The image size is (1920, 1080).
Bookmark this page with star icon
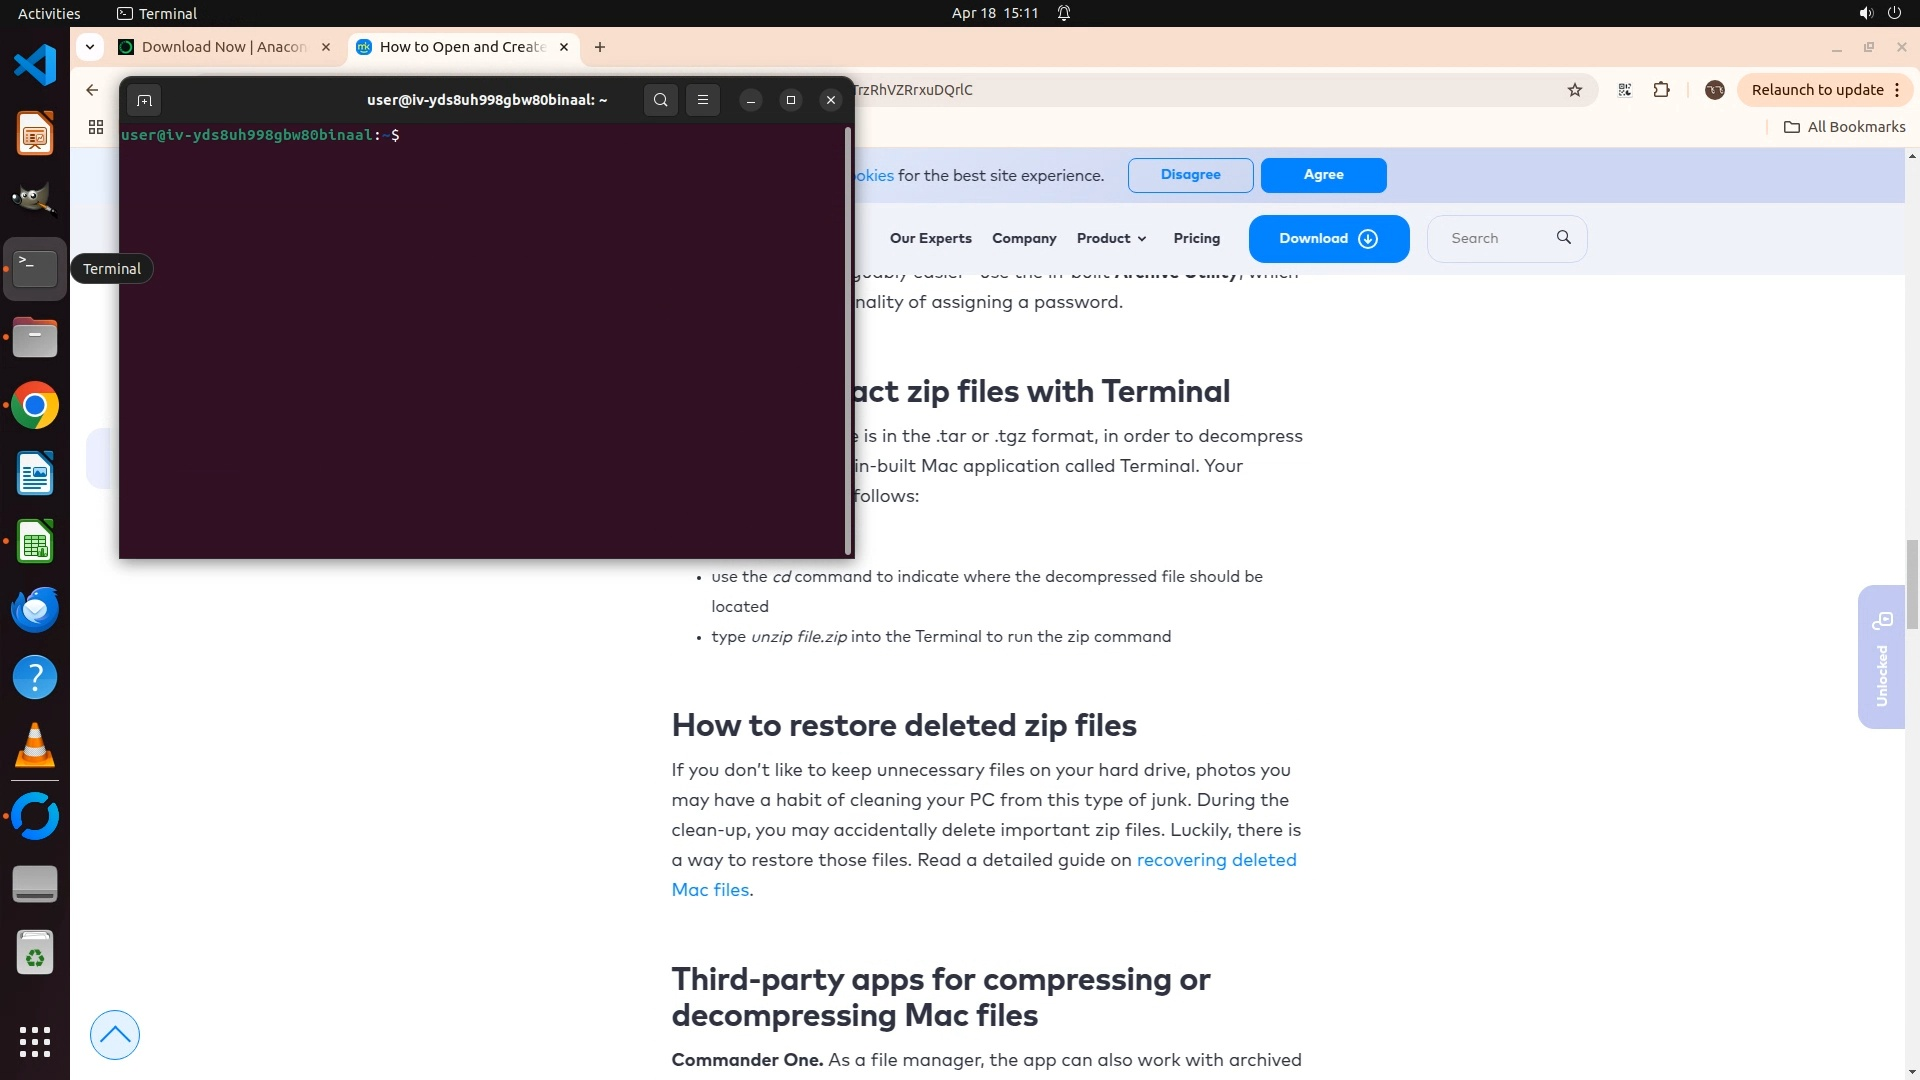click(1575, 90)
